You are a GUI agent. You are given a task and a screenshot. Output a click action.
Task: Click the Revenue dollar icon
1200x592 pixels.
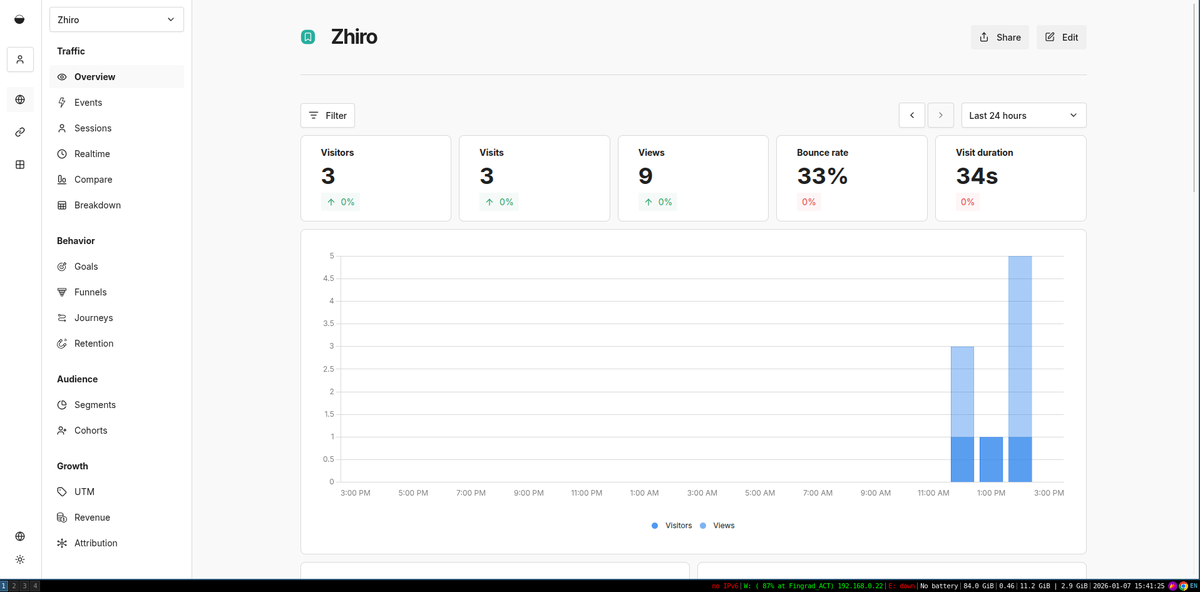(x=62, y=518)
